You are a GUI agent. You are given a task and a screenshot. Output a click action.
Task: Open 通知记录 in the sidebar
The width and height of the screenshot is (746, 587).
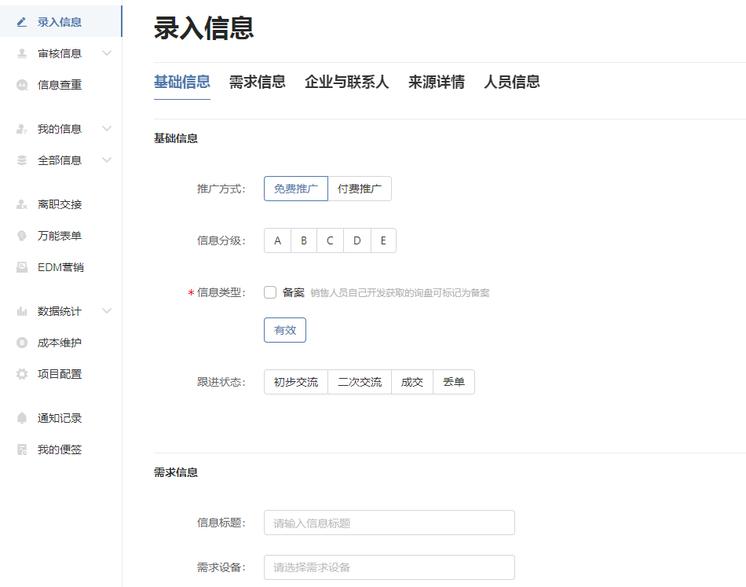click(61, 418)
